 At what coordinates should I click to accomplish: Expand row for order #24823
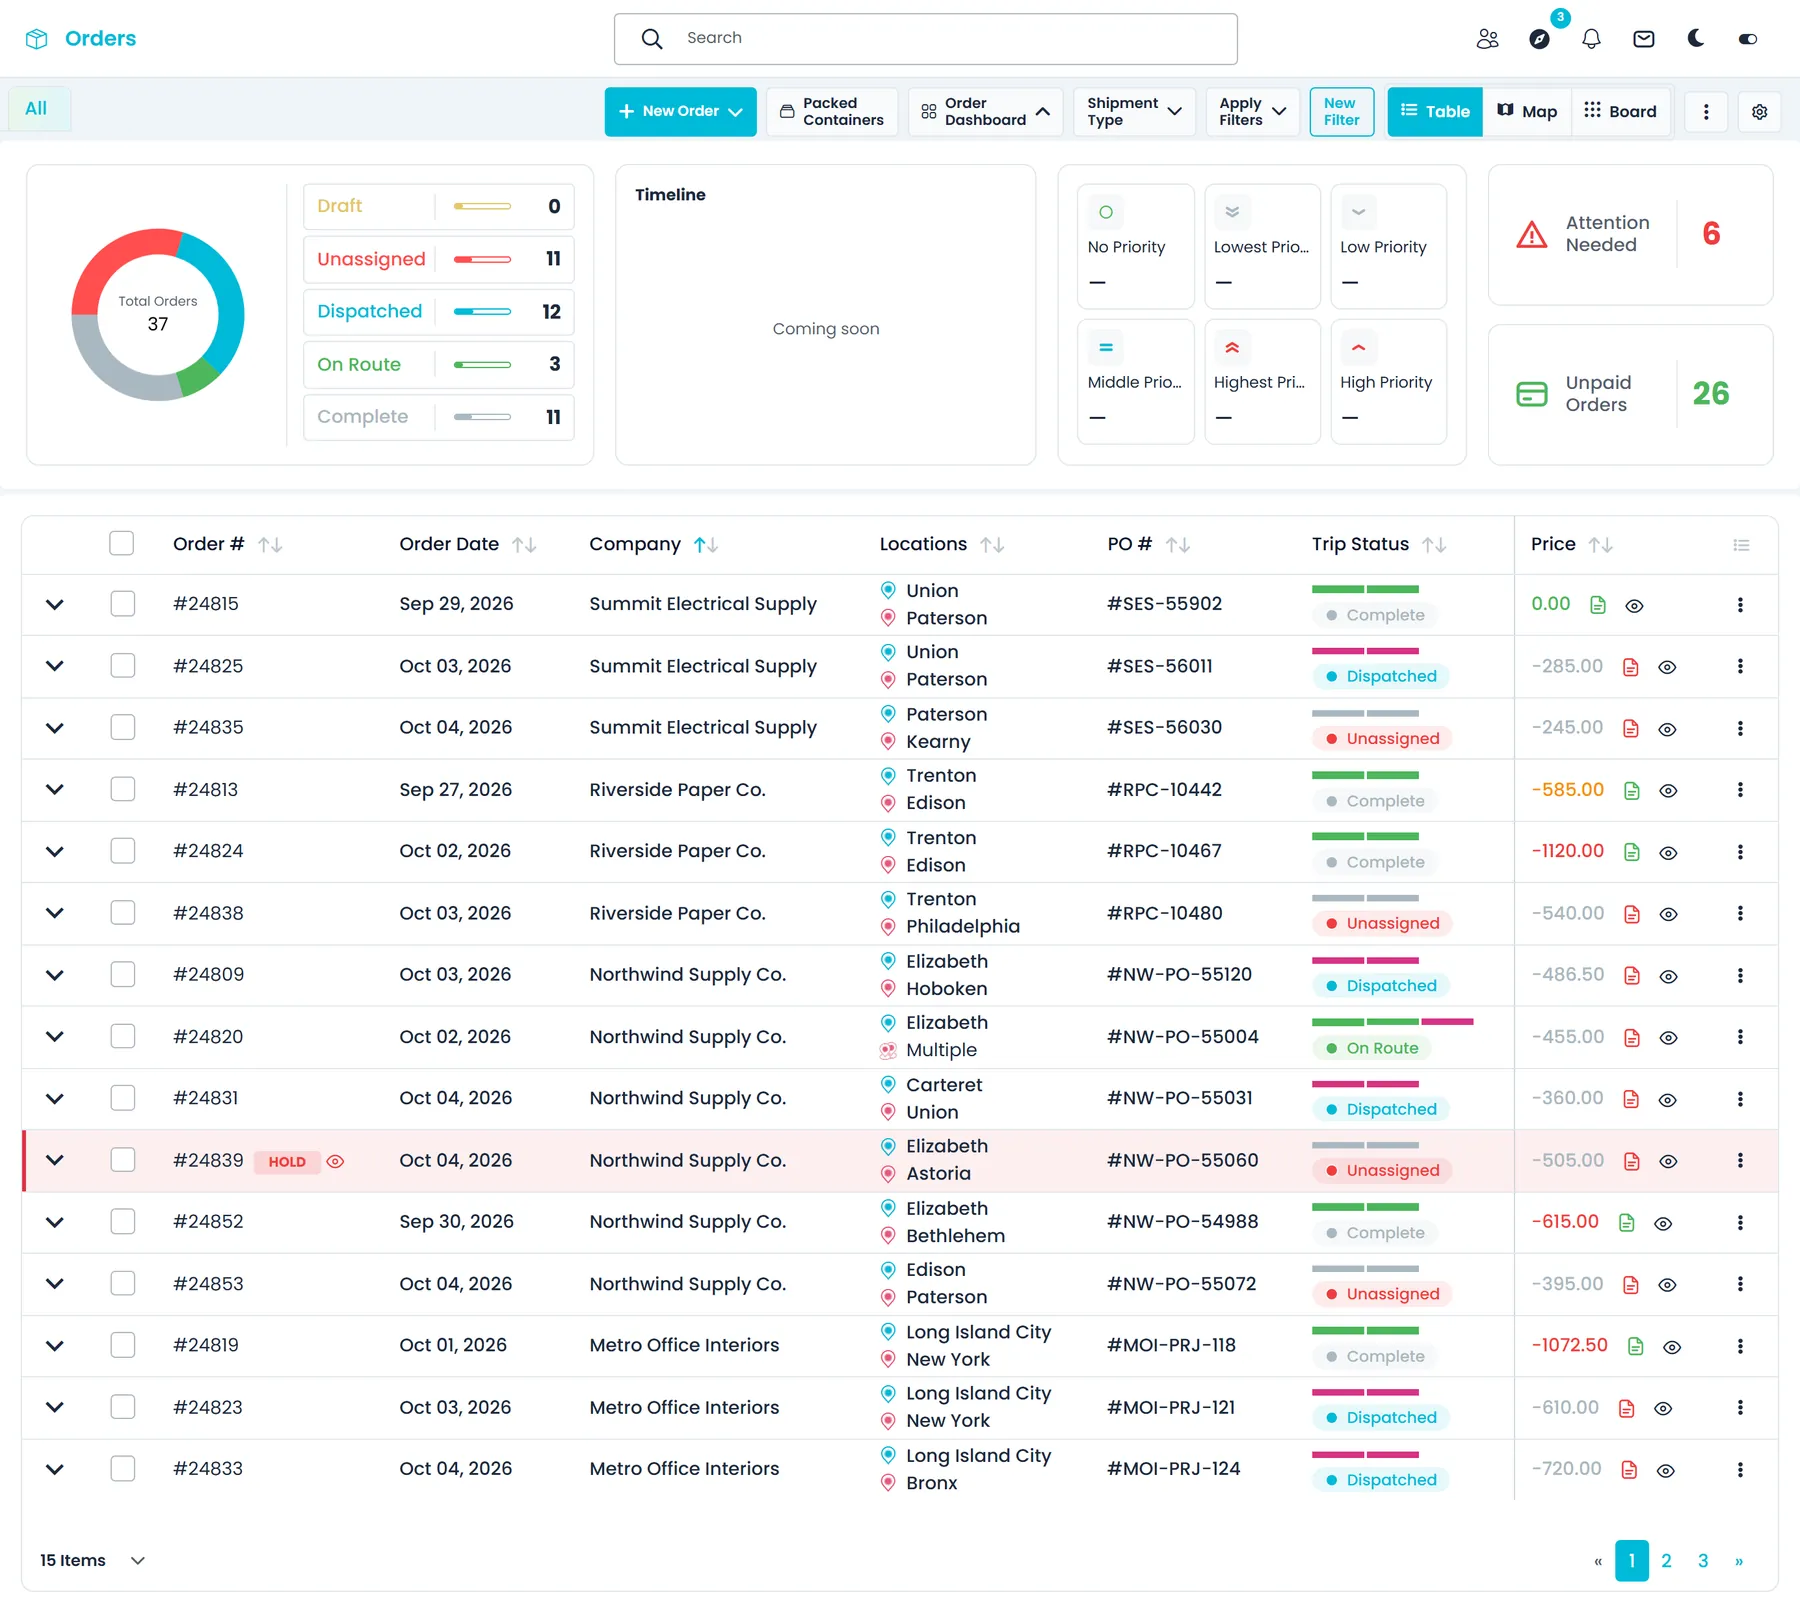(x=55, y=1407)
